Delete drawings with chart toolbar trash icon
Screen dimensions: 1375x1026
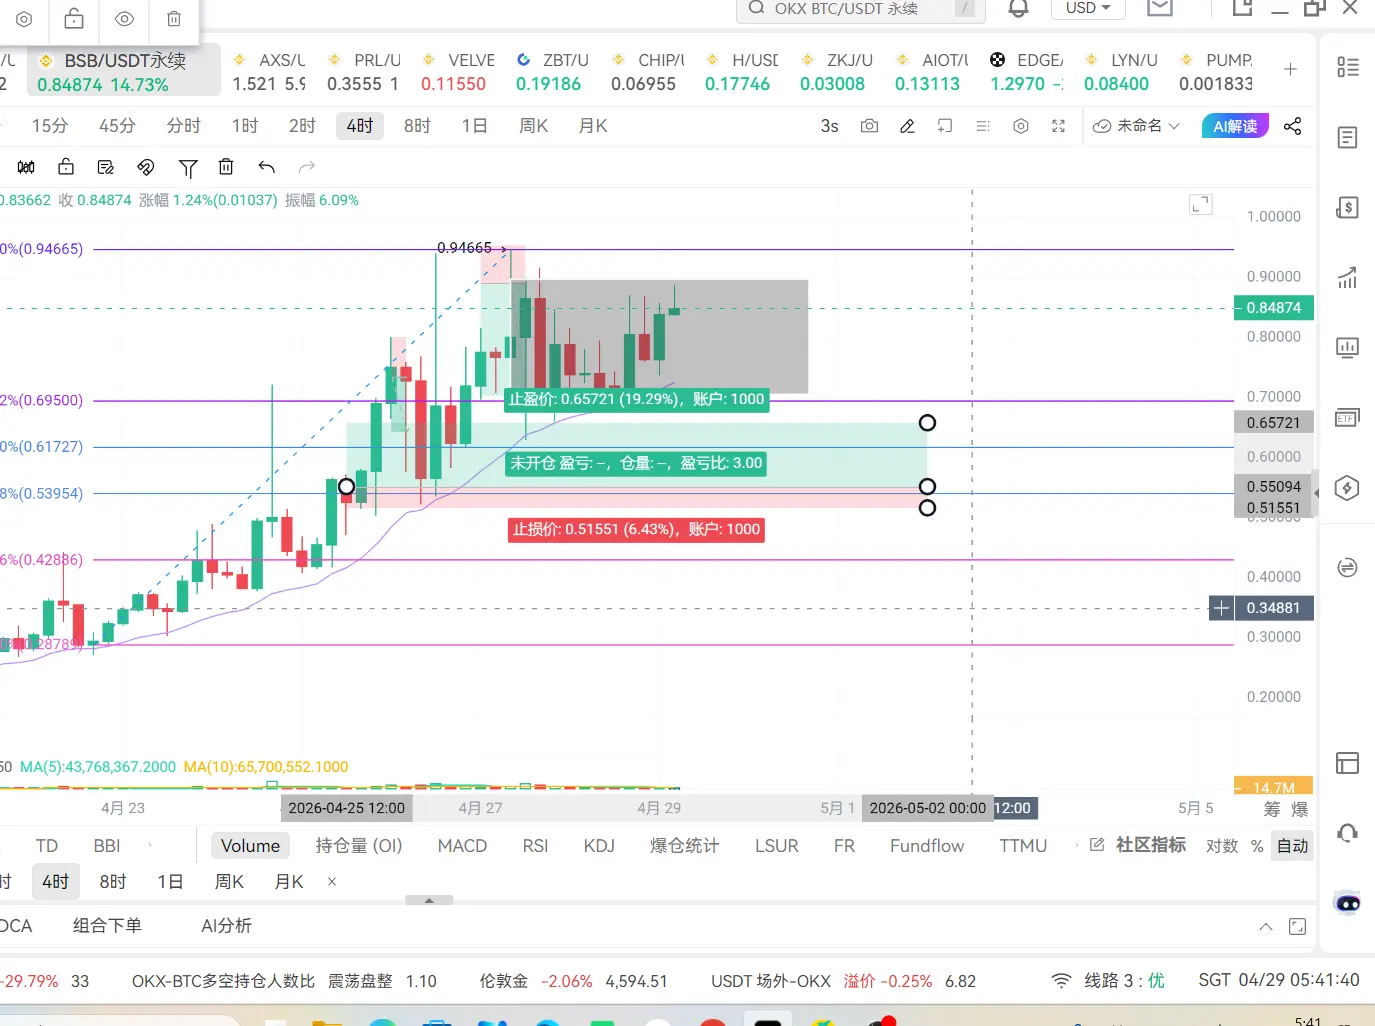pos(226,167)
